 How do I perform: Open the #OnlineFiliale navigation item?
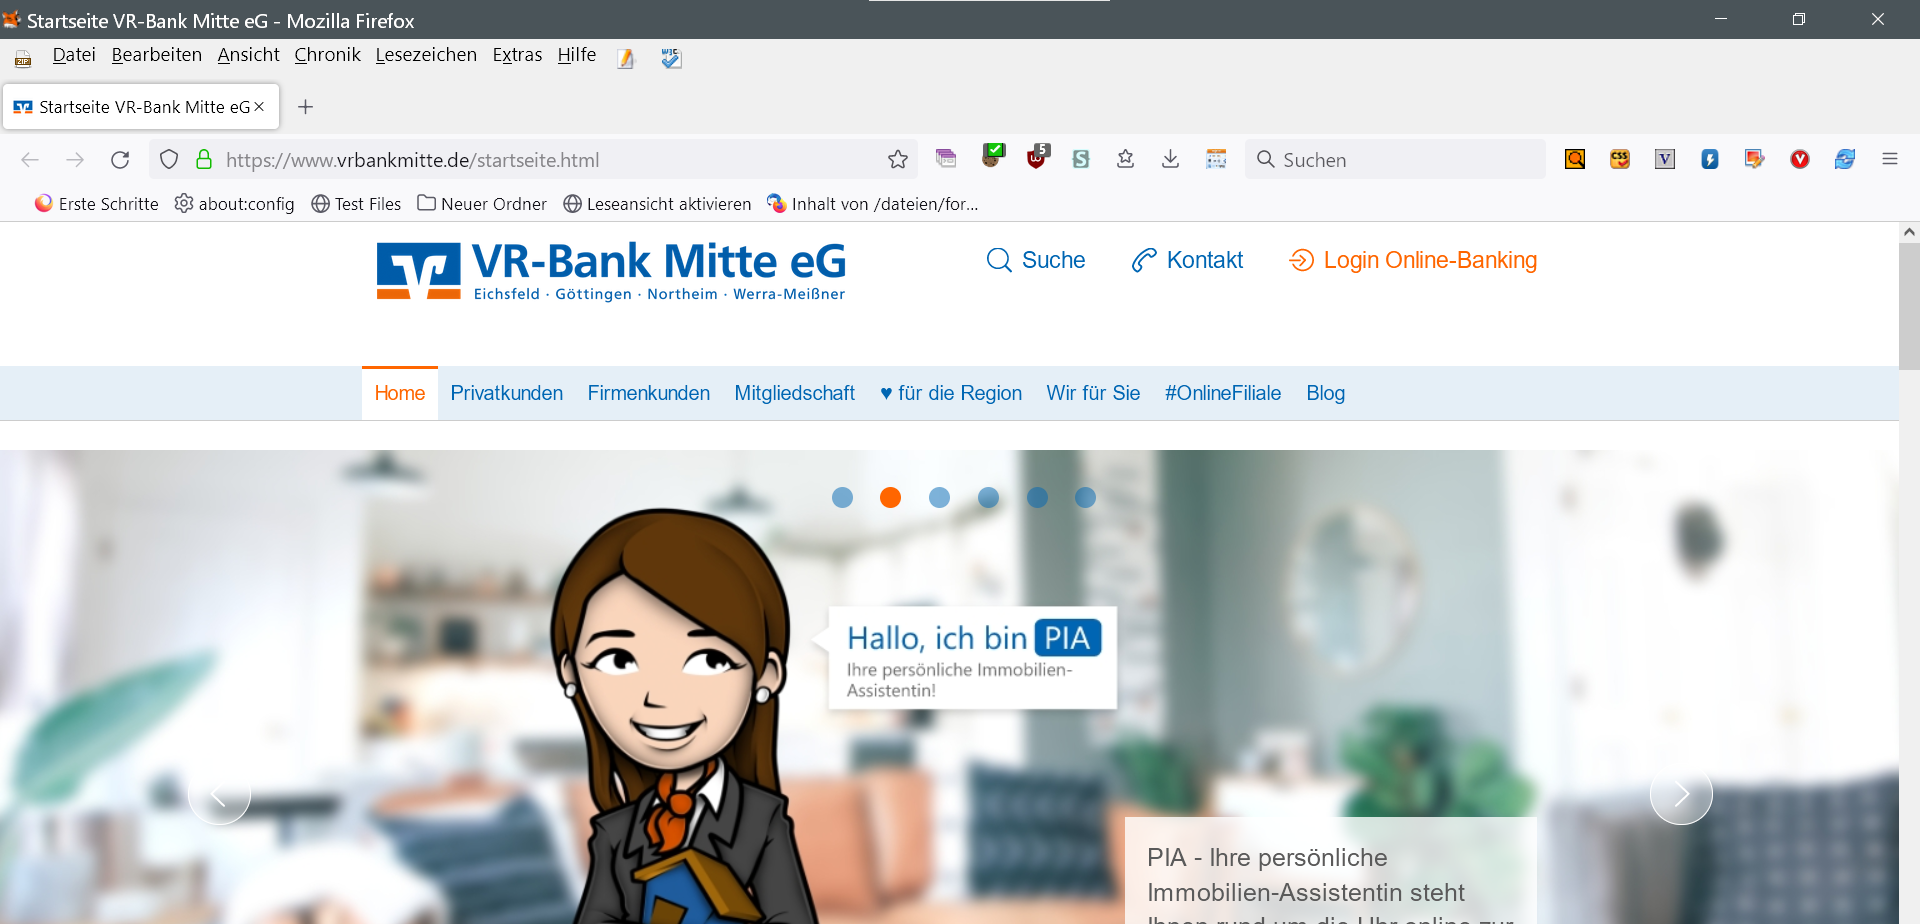1223,393
